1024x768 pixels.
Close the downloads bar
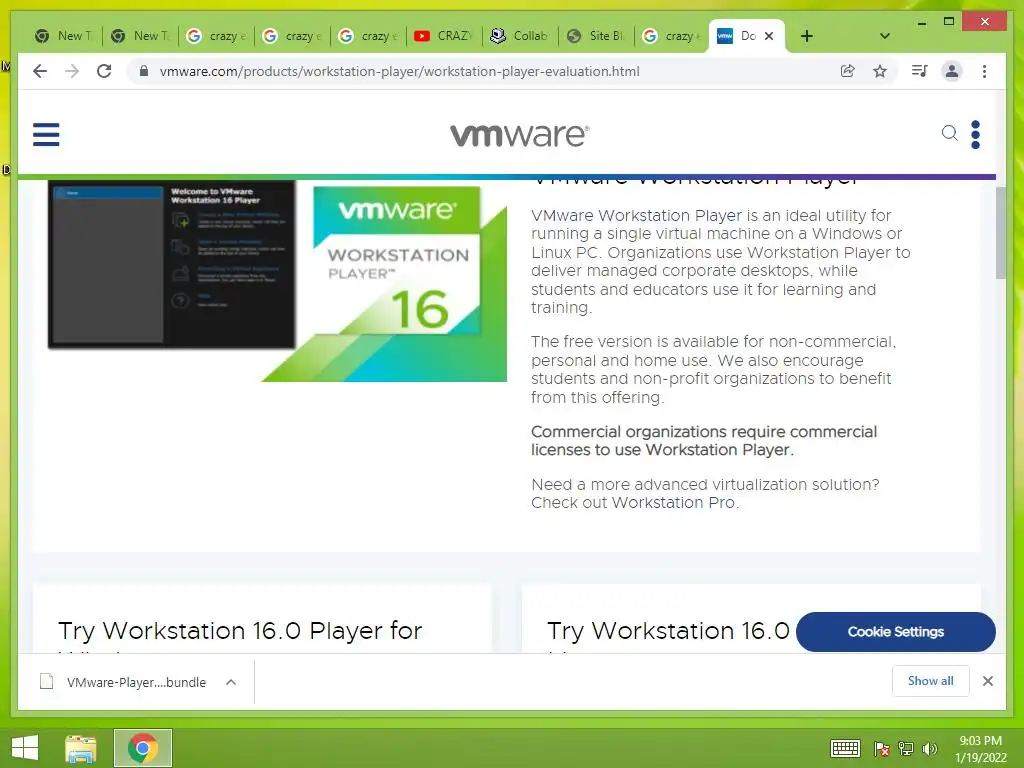(987, 681)
